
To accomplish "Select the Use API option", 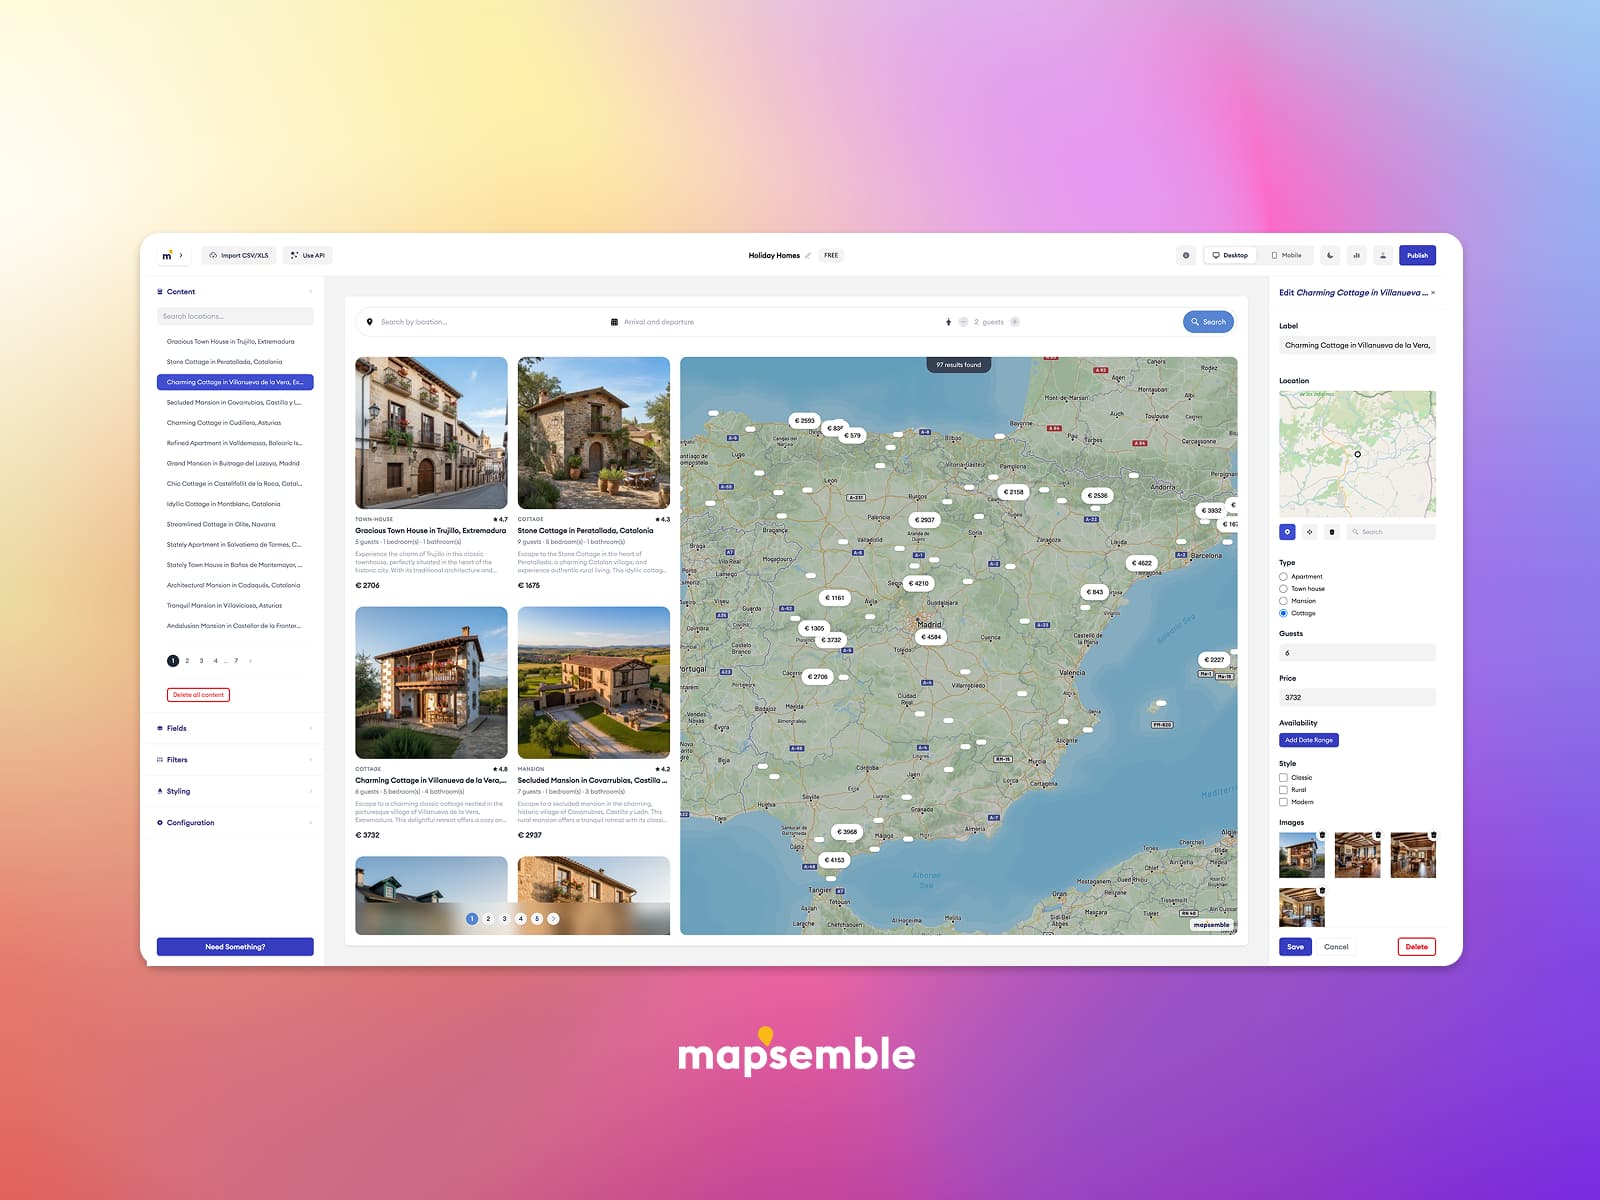I will click(308, 255).
